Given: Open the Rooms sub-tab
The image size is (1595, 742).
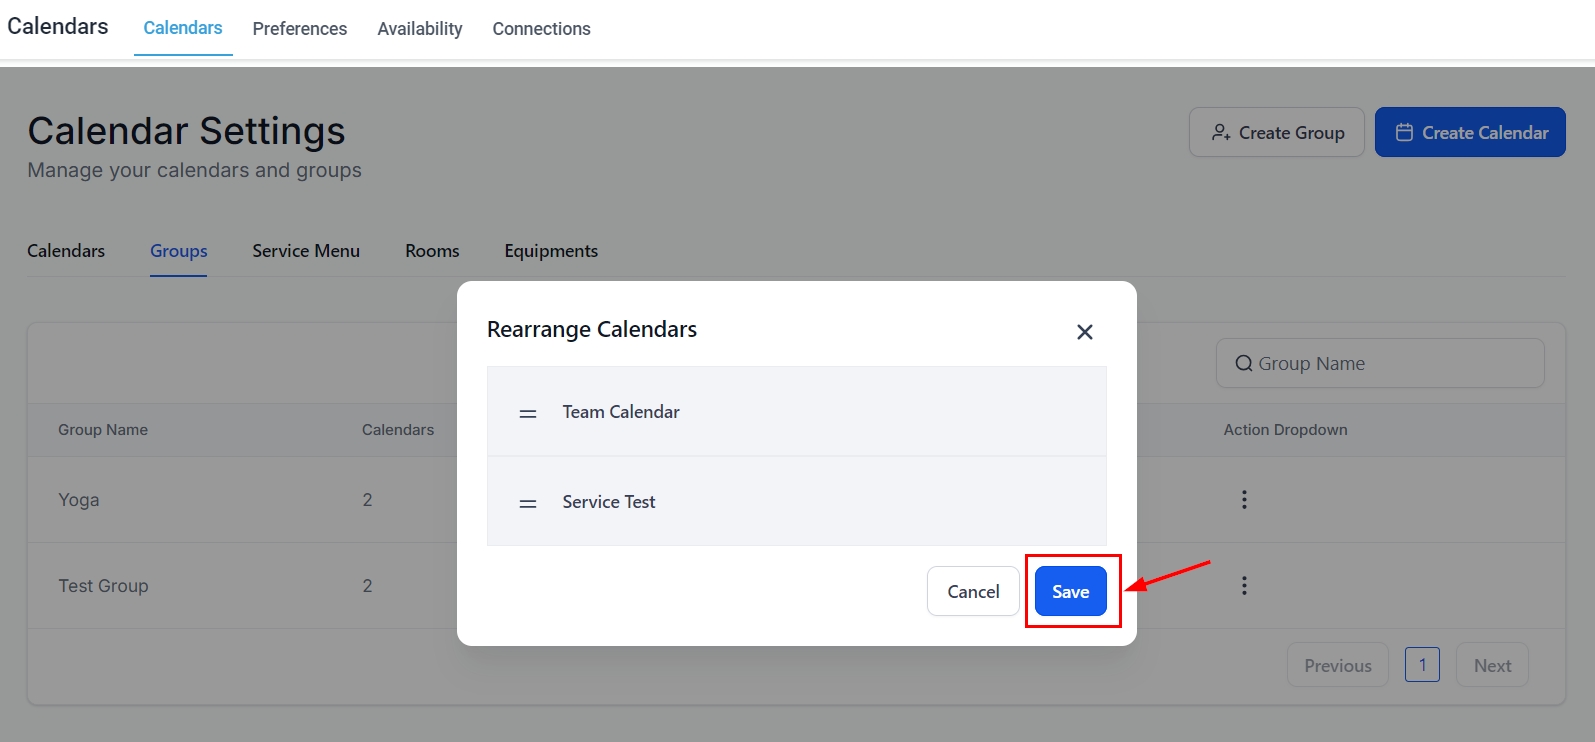Looking at the screenshot, I should point(432,251).
